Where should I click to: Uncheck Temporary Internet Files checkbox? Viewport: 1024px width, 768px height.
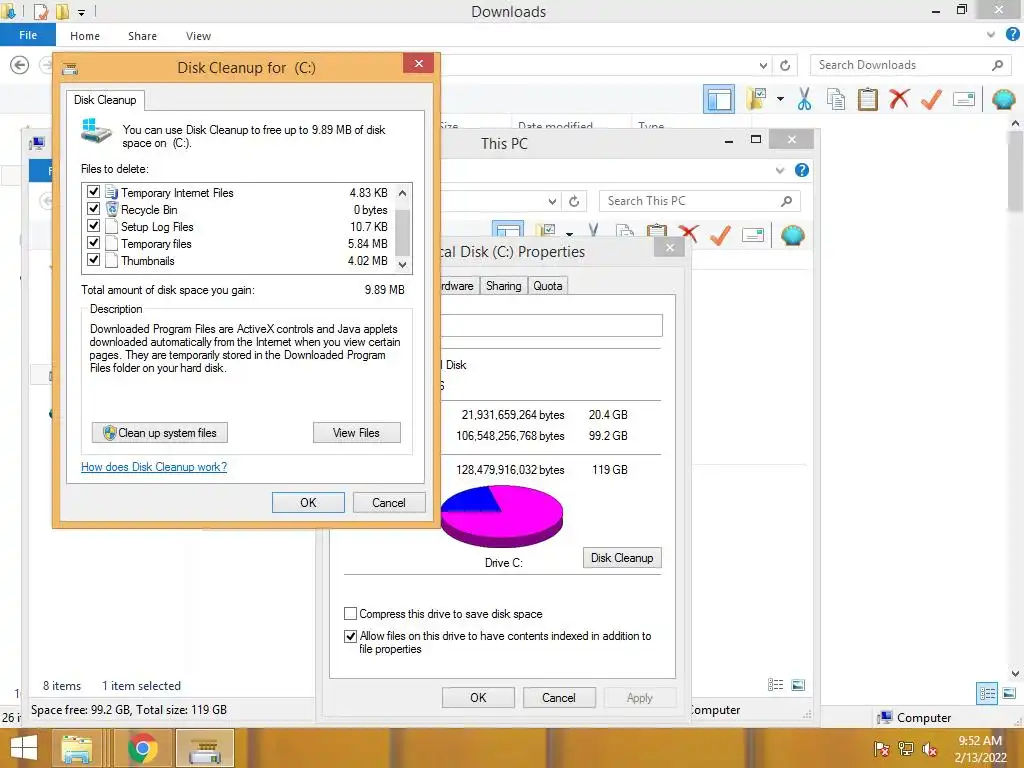click(93, 192)
